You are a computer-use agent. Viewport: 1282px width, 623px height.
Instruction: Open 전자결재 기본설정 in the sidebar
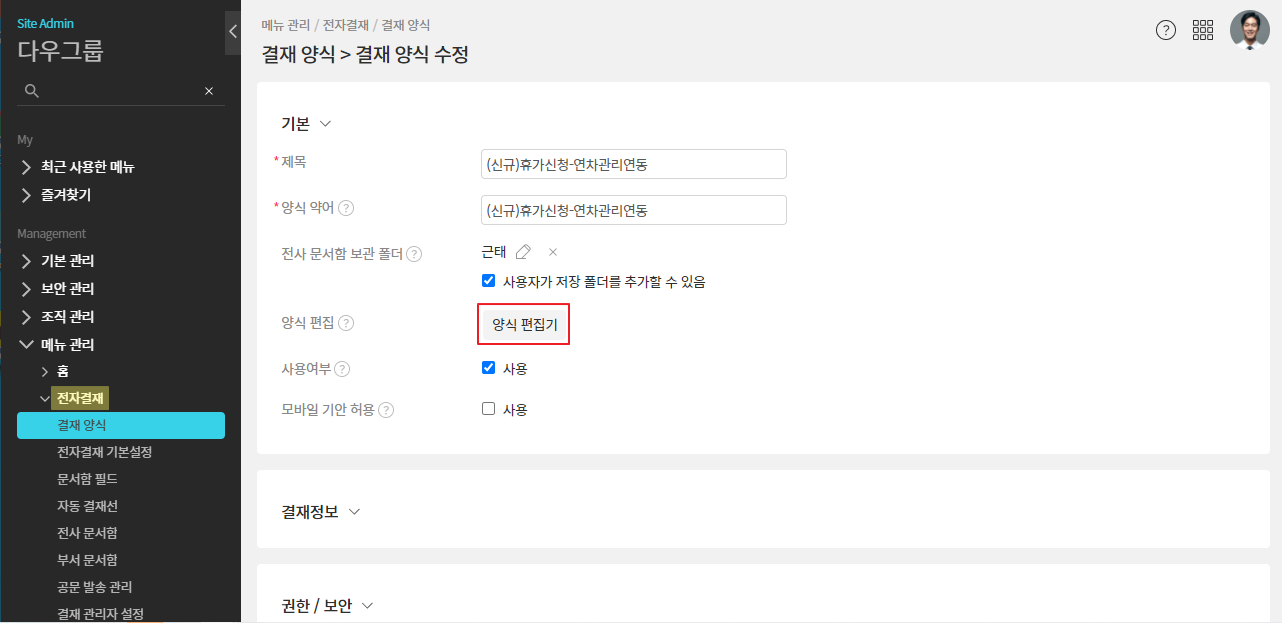104,452
